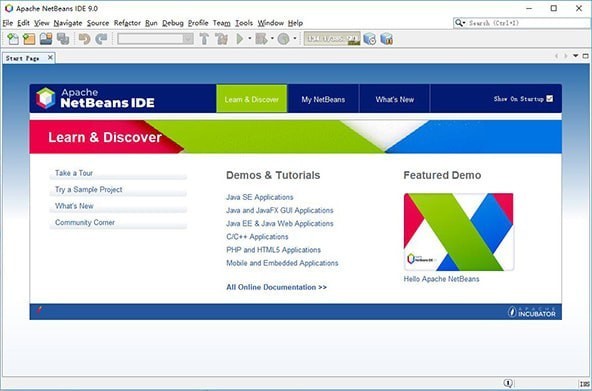The image size is (592, 391).
Task: Expand the Run Project dropdown arrow
Action: pos(250,39)
